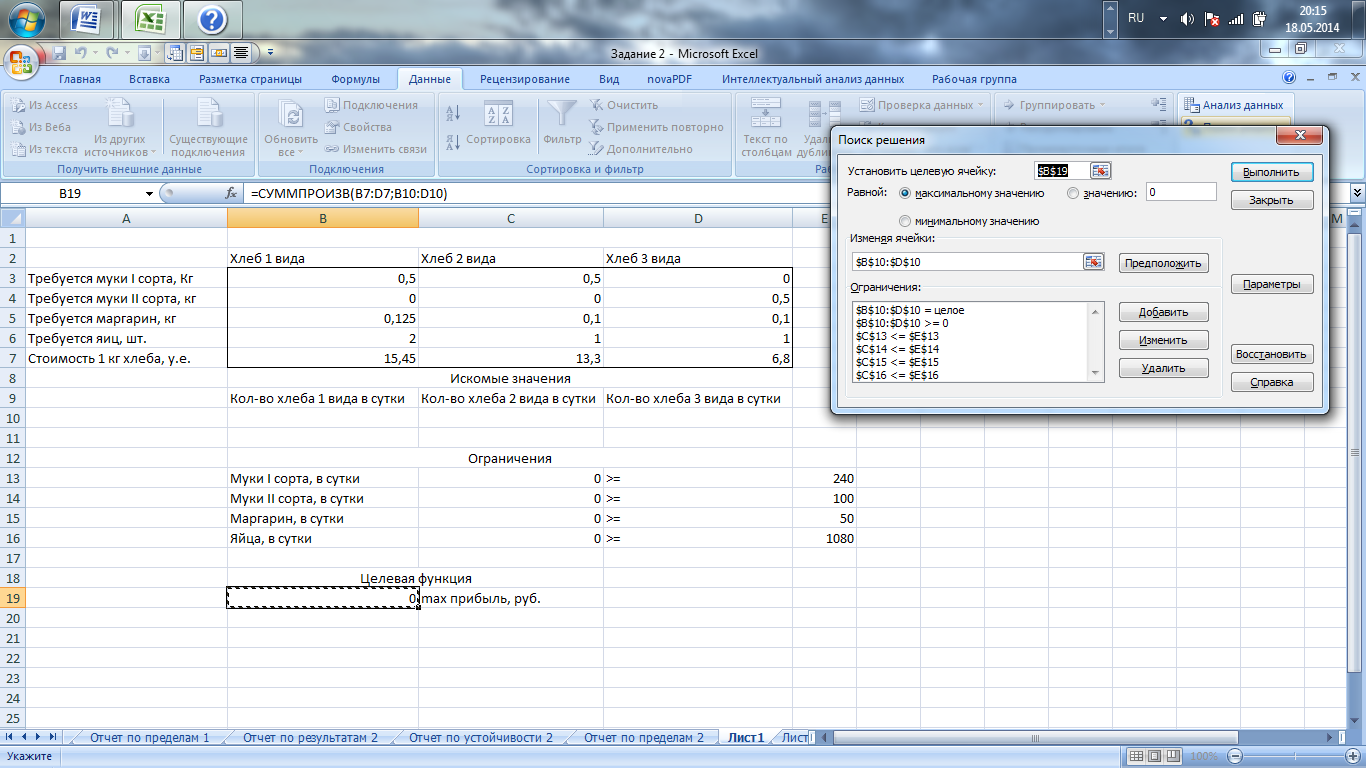1366x768 pixels.
Task: Click the sort descending Я-А icon
Action: coord(452,140)
